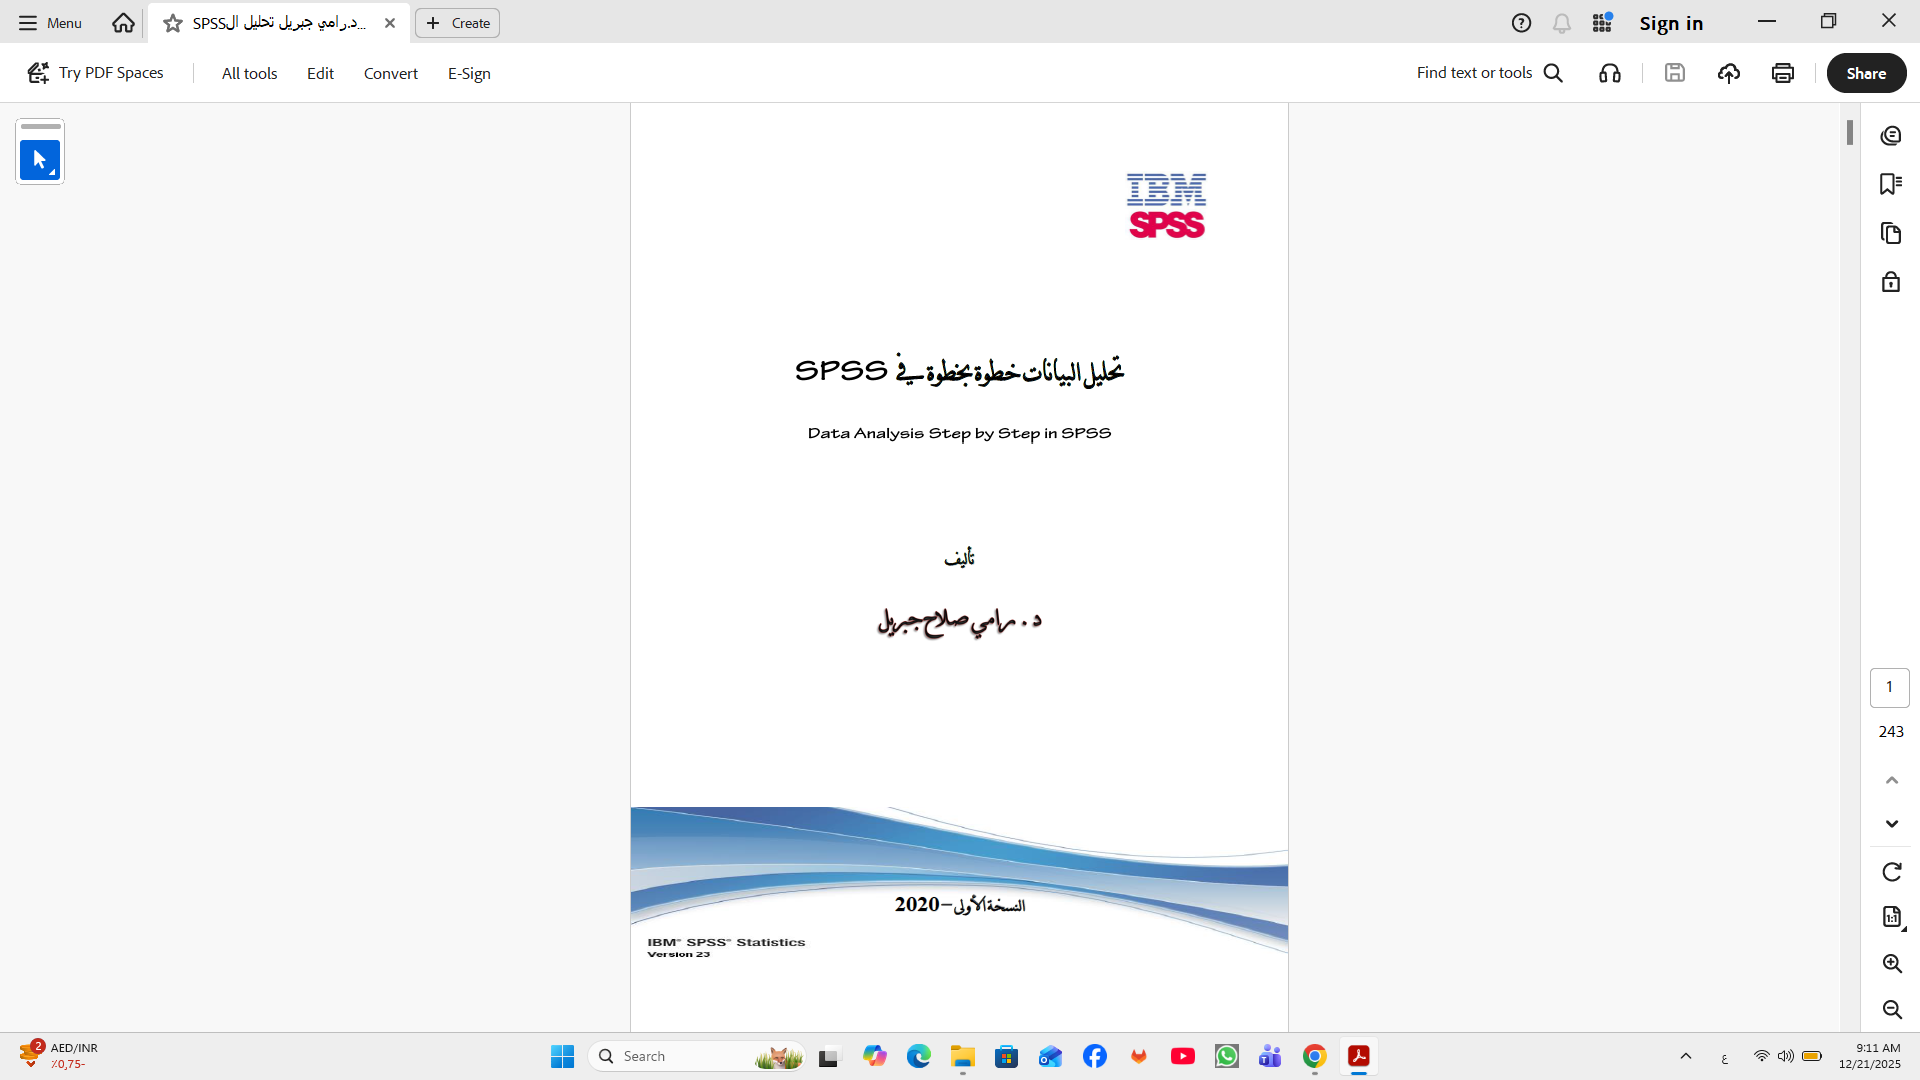Open the Help question mark icon

(1521, 23)
